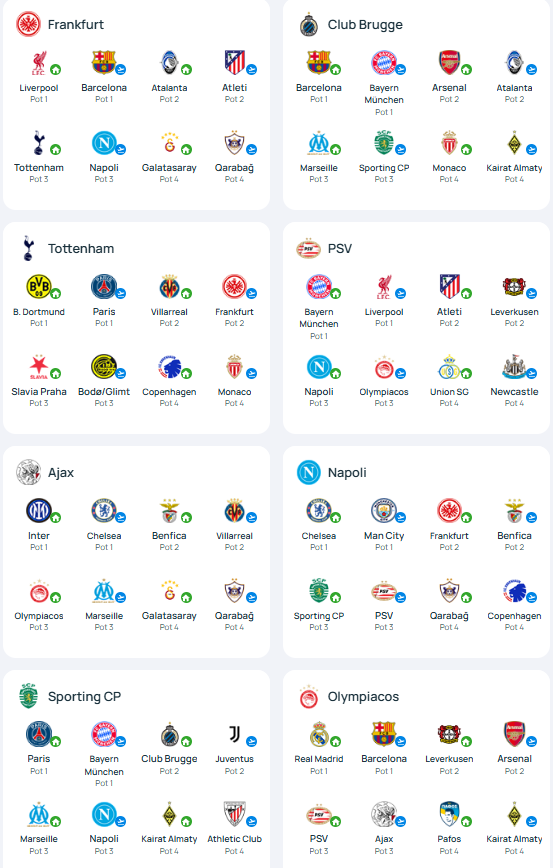Click Kairat Almaty logo in Club Brugge card
Viewport: 553px width, 868px height.
[514, 143]
